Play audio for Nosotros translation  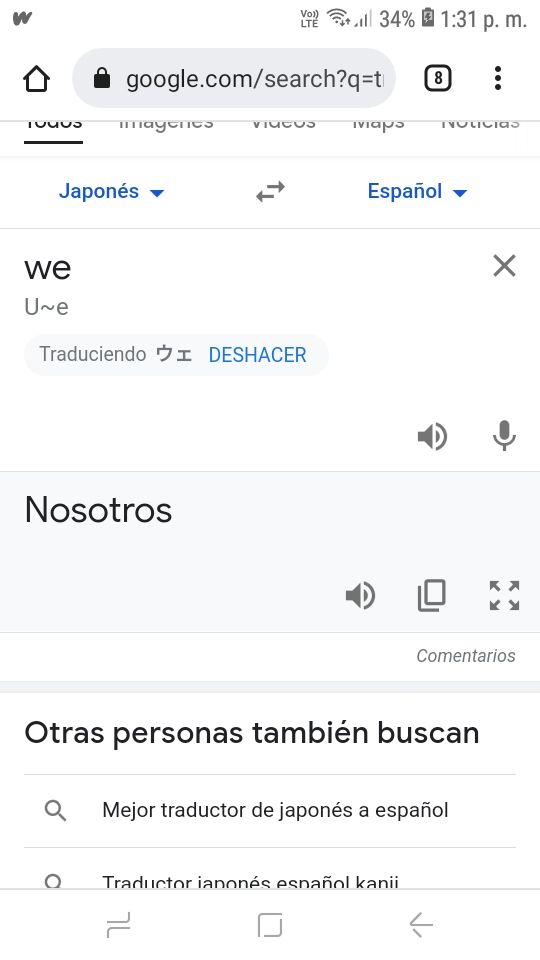(361, 596)
